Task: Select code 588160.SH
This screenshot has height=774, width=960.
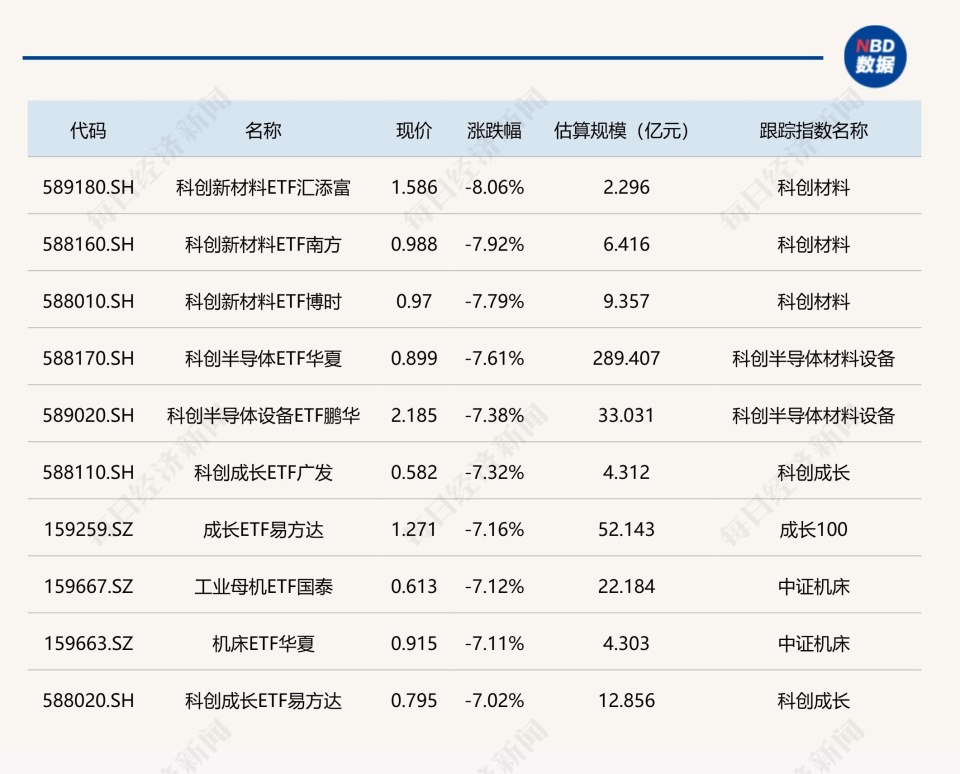Action: coord(88,244)
